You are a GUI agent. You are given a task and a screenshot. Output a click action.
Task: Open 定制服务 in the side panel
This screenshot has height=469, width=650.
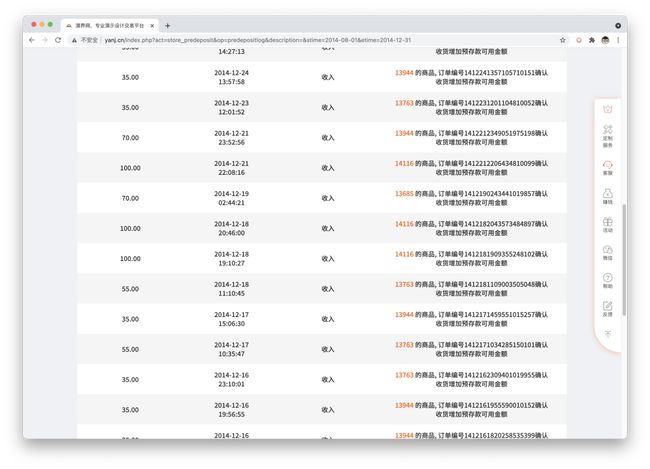[x=607, y=136]
